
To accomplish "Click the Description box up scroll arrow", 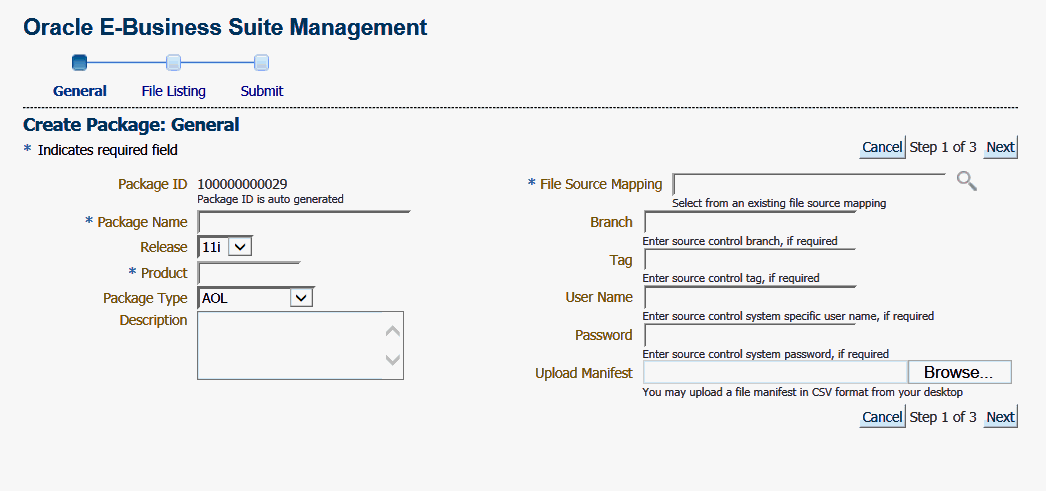I will pos(393,331).
